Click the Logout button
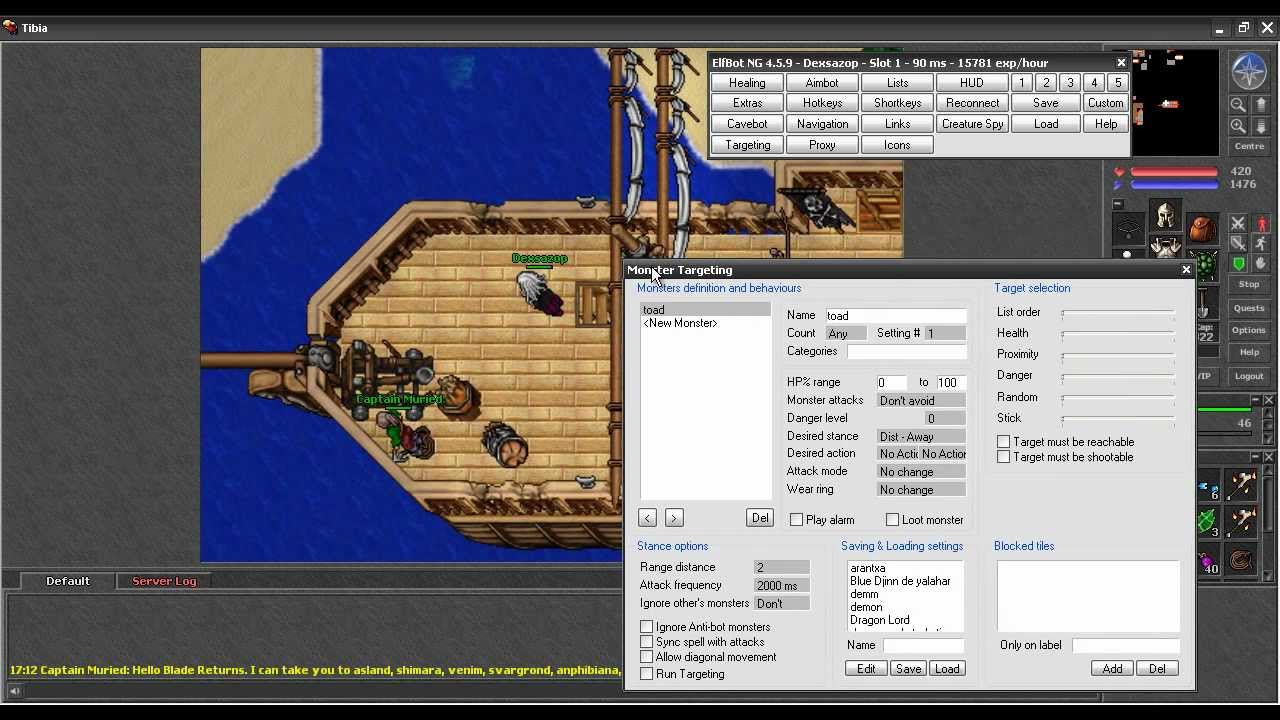This screenshot has width=1280, height=720. click(1249, 376)
